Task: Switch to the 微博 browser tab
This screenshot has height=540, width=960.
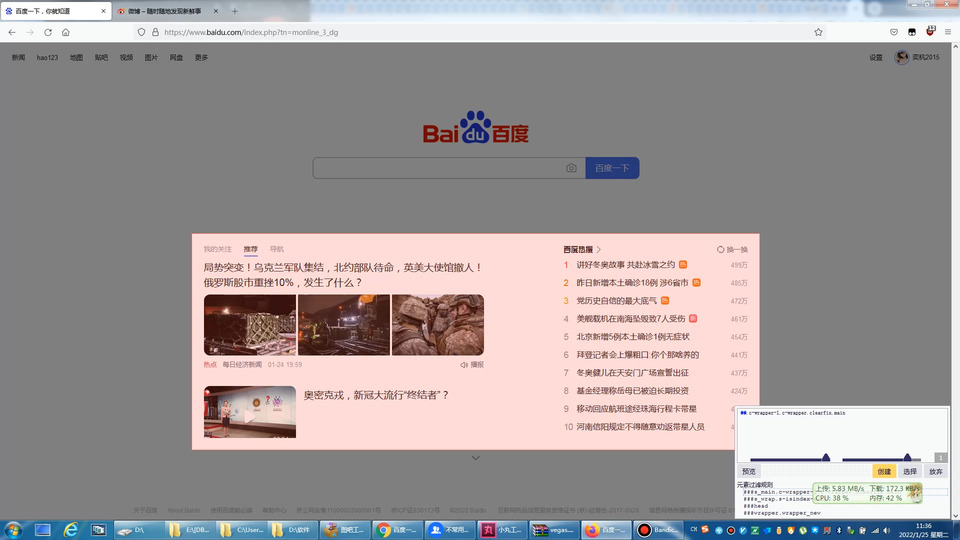Action: [x=165, y=11]
